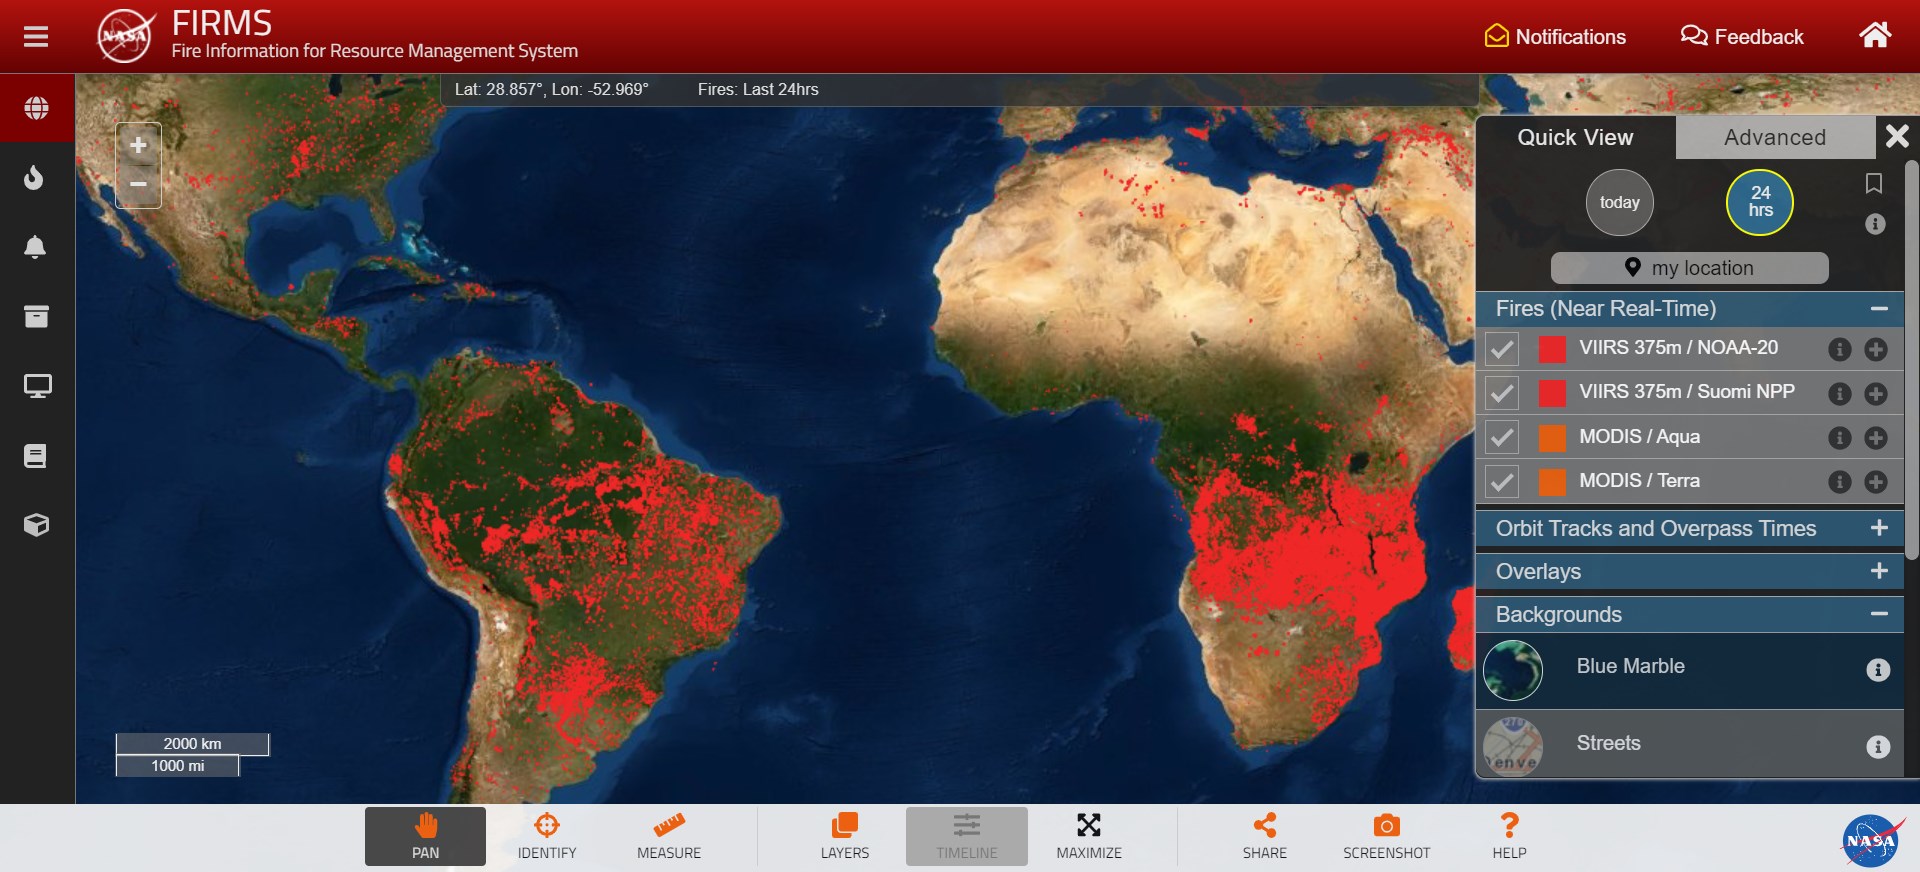Screen dimensions: 1920x872
Task: Click the my location button
Action: click(x=1689, y=268)
